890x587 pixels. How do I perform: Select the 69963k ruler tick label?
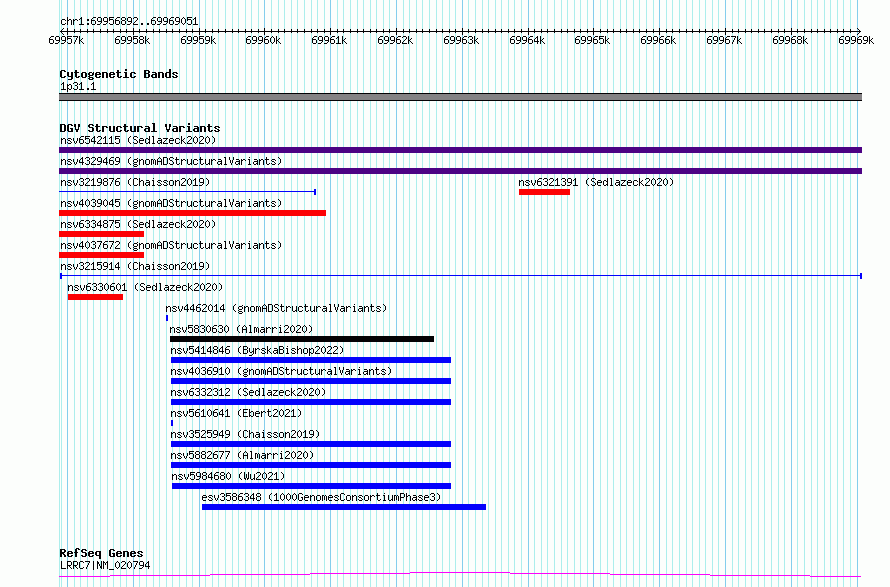click(461, 40)
